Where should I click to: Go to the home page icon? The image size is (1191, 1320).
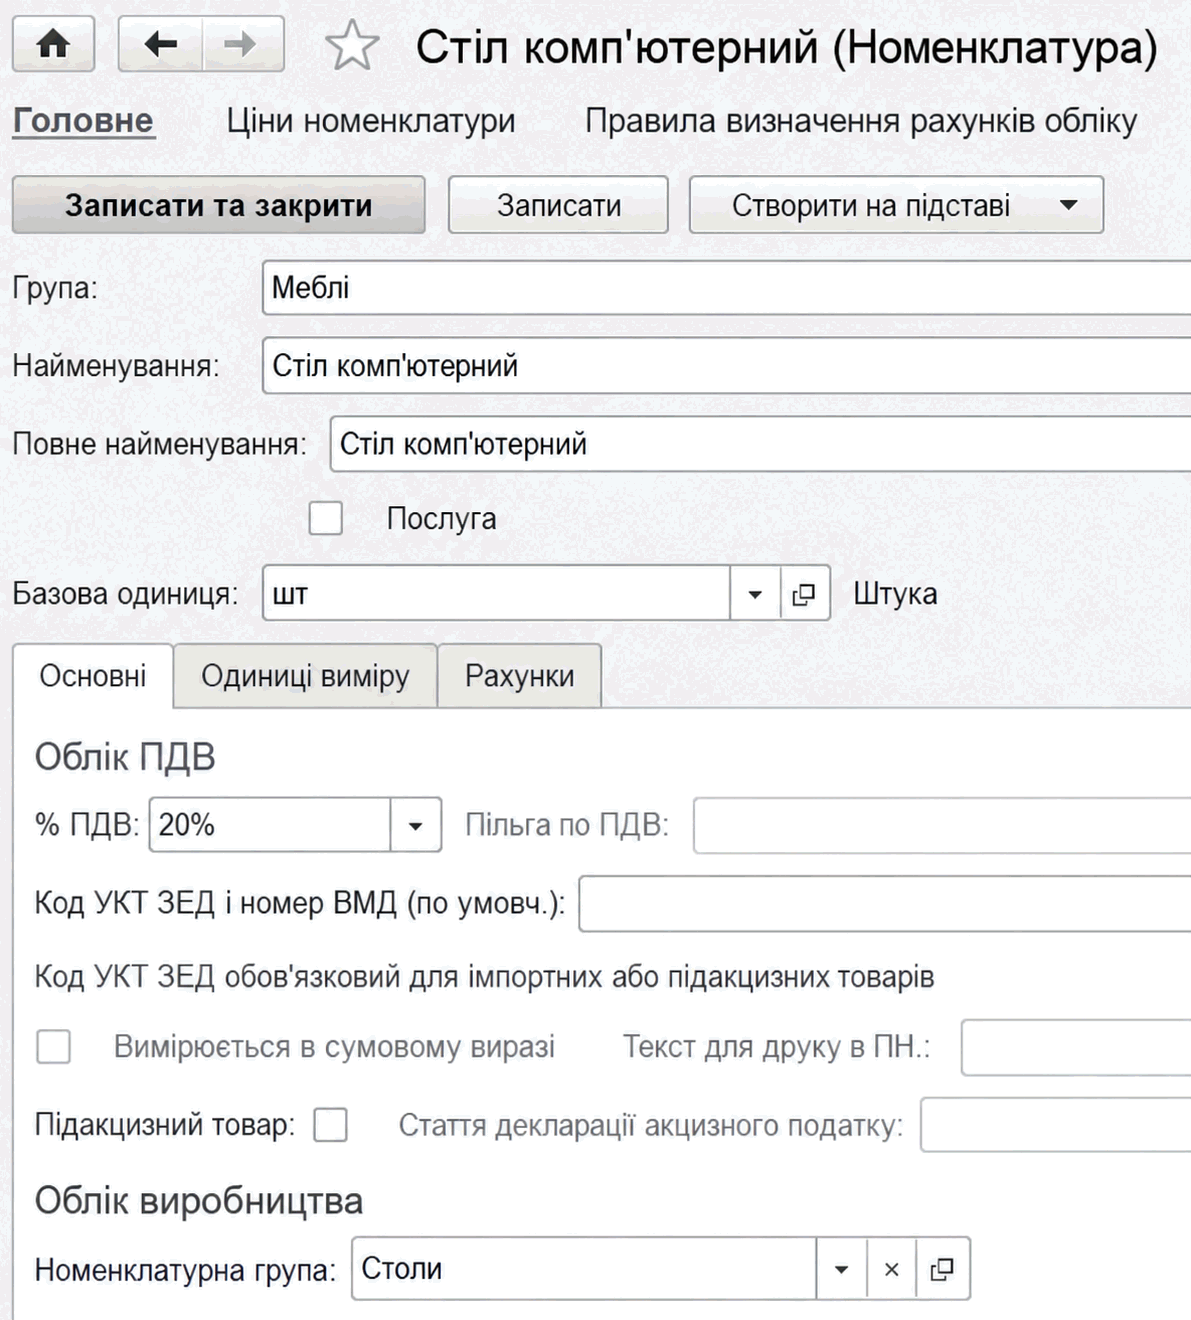click(x=53, y=45)
